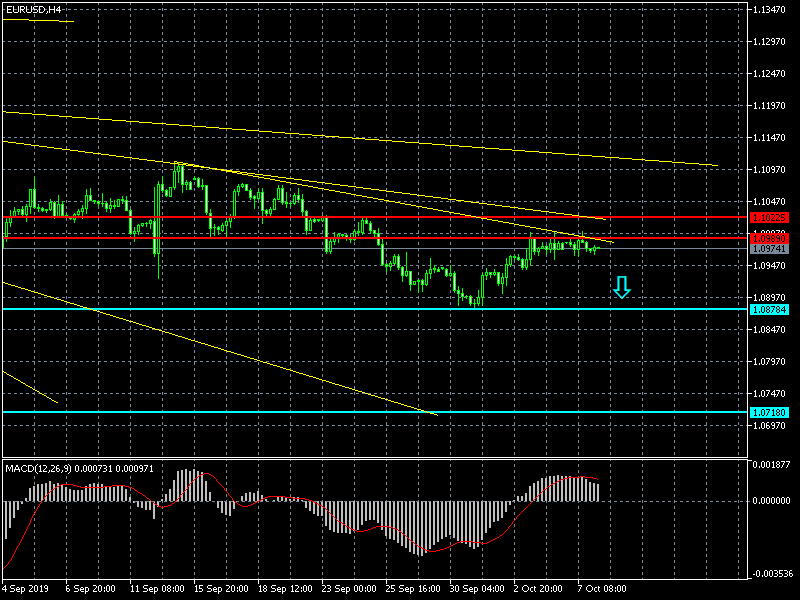Select the -0.003536 MACD scale value
The image size is (800, 600).
pos(772,574)
